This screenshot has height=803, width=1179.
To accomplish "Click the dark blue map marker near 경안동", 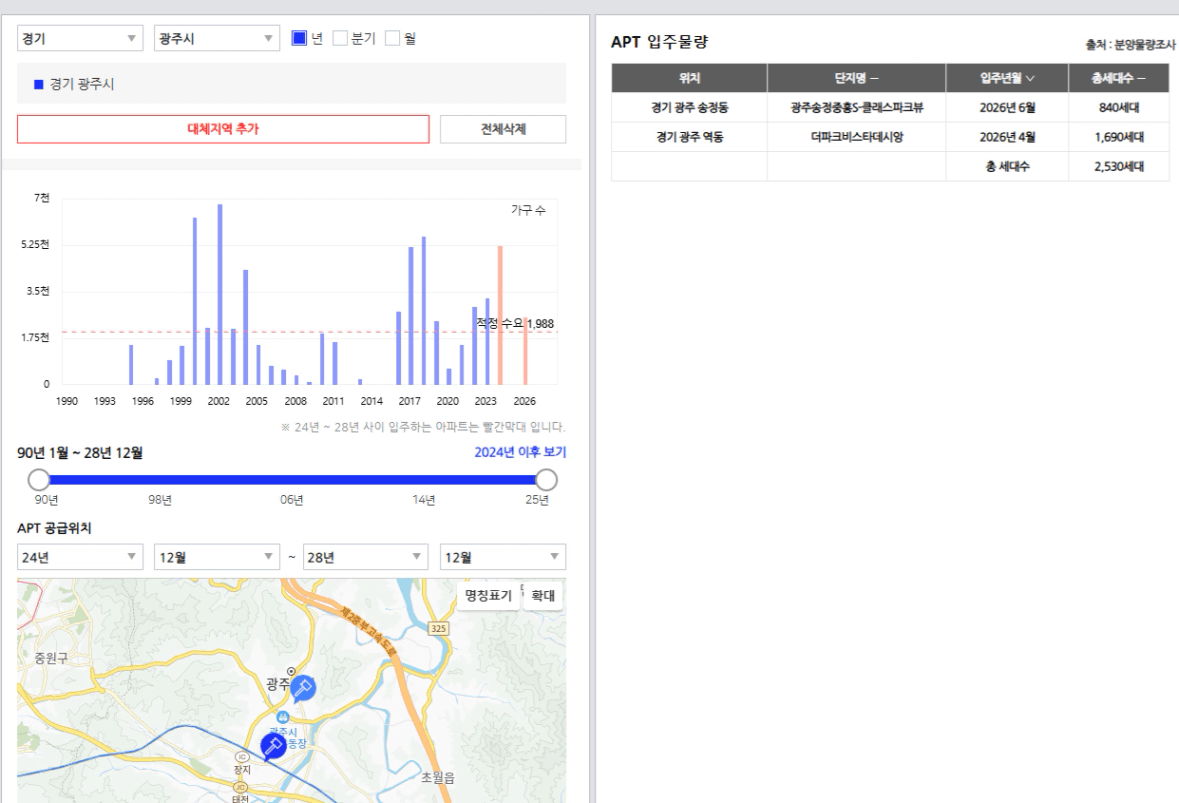I will [273, 746].
